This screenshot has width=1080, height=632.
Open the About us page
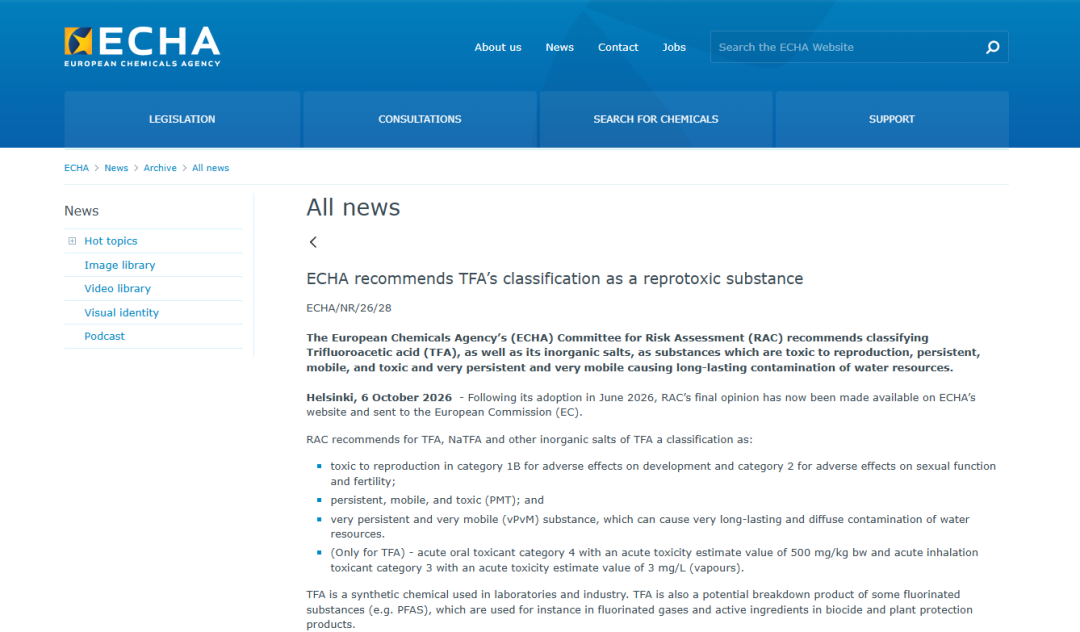pos(497,48)
